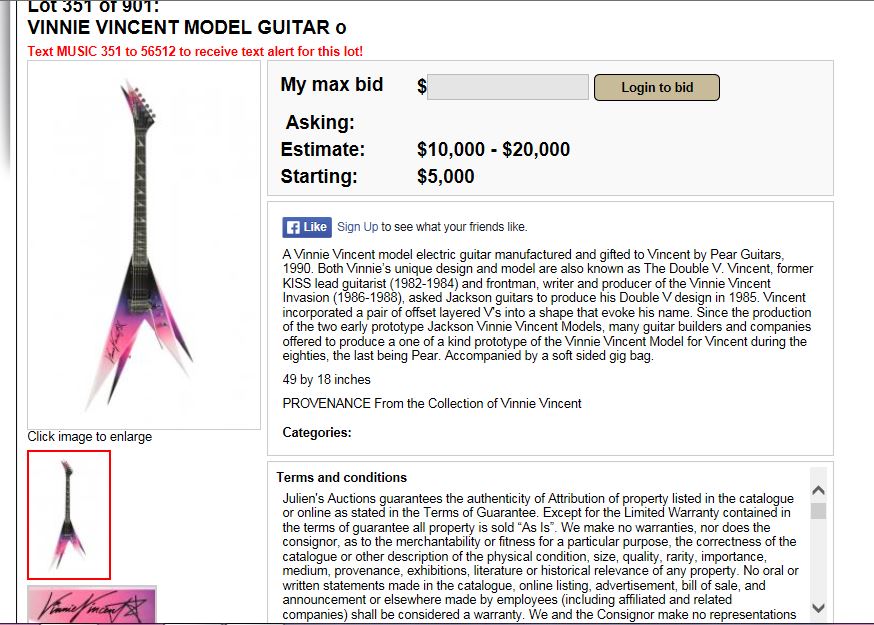Click the red Text MUSIC alert line

195,51
